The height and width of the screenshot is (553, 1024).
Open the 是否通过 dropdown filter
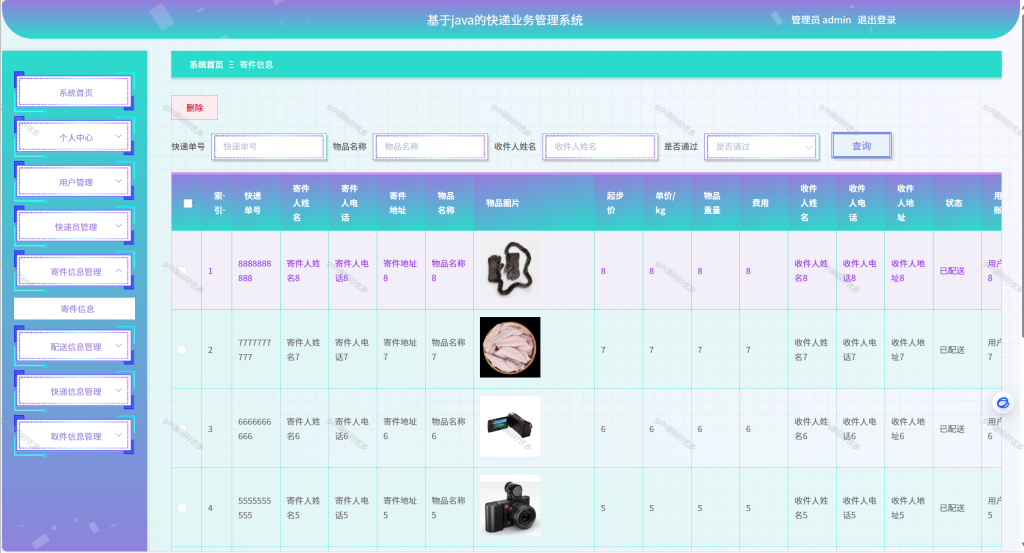pyautogui.click(x=761, y=147)
